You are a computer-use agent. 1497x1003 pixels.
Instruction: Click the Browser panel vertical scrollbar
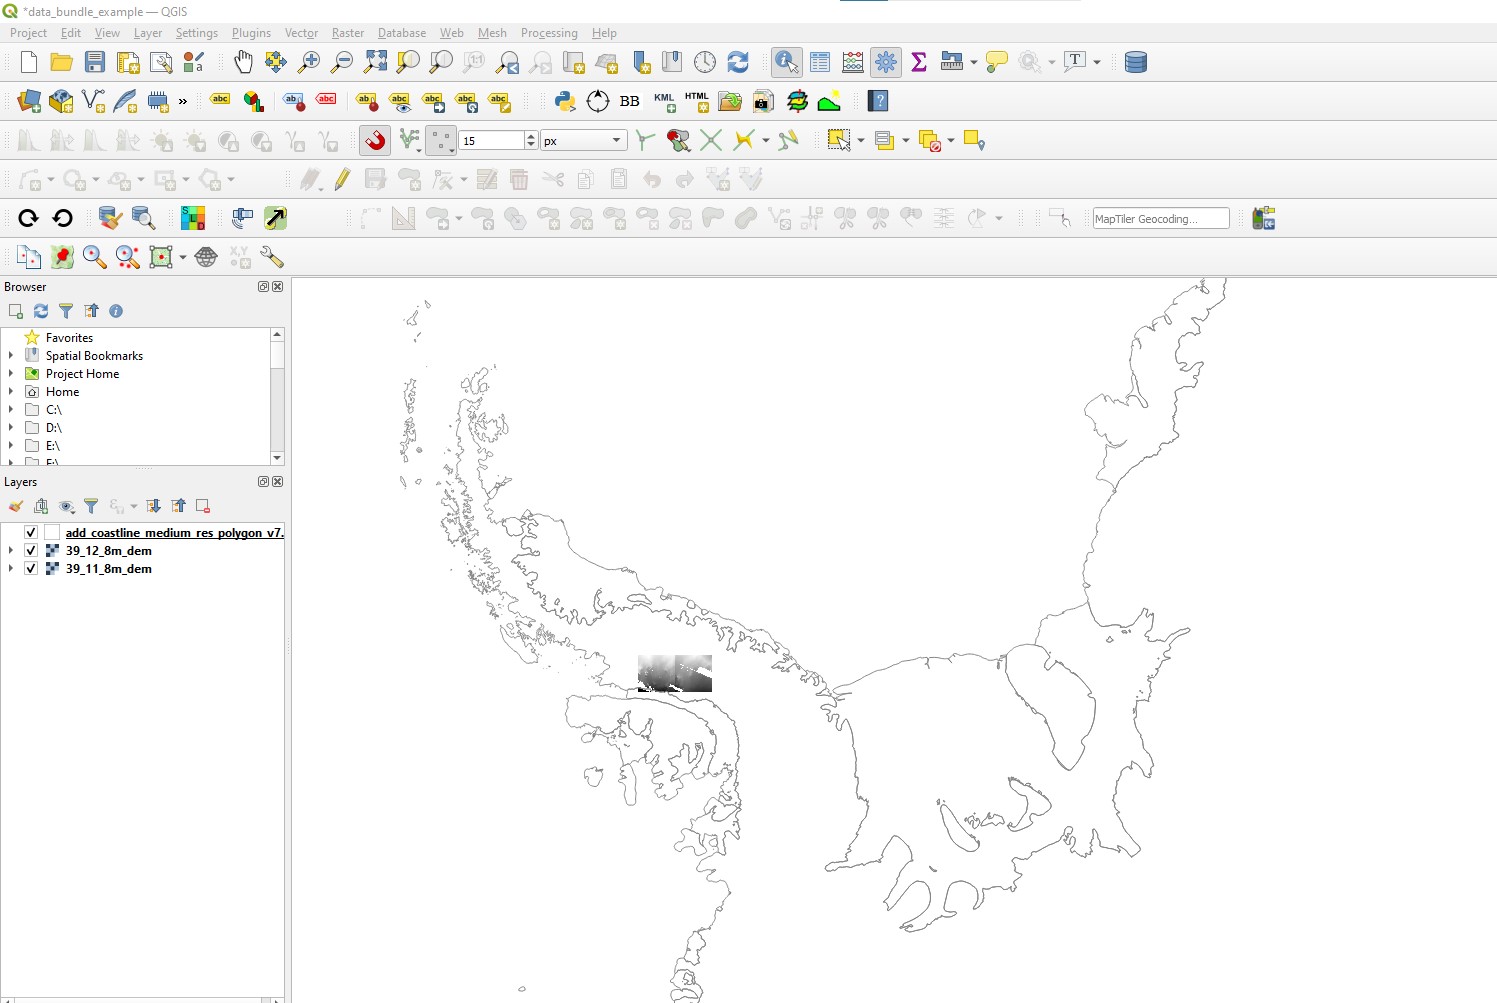277,396
